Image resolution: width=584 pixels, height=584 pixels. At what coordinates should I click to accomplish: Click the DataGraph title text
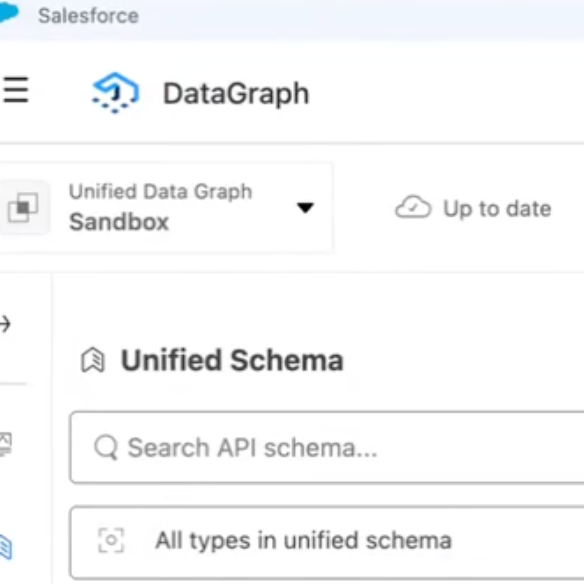[x=236, y=93]
